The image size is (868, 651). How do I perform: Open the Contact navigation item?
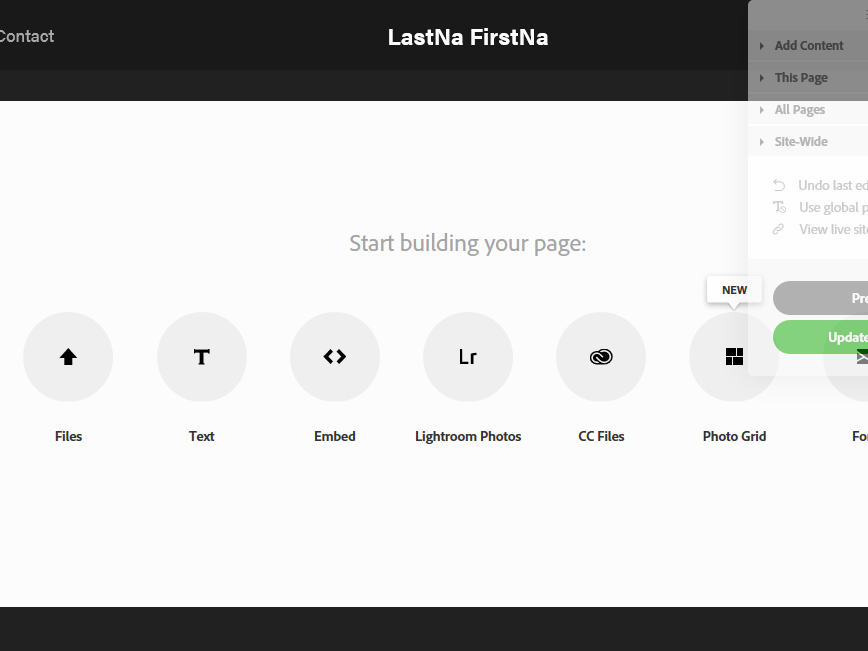(x=27, y=37)
